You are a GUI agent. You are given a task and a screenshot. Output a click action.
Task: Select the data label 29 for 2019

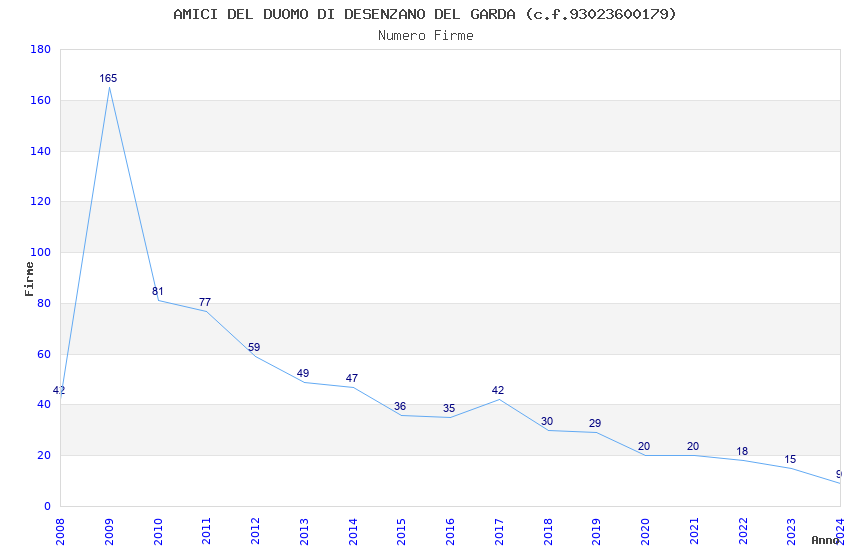tap(595, 423)
